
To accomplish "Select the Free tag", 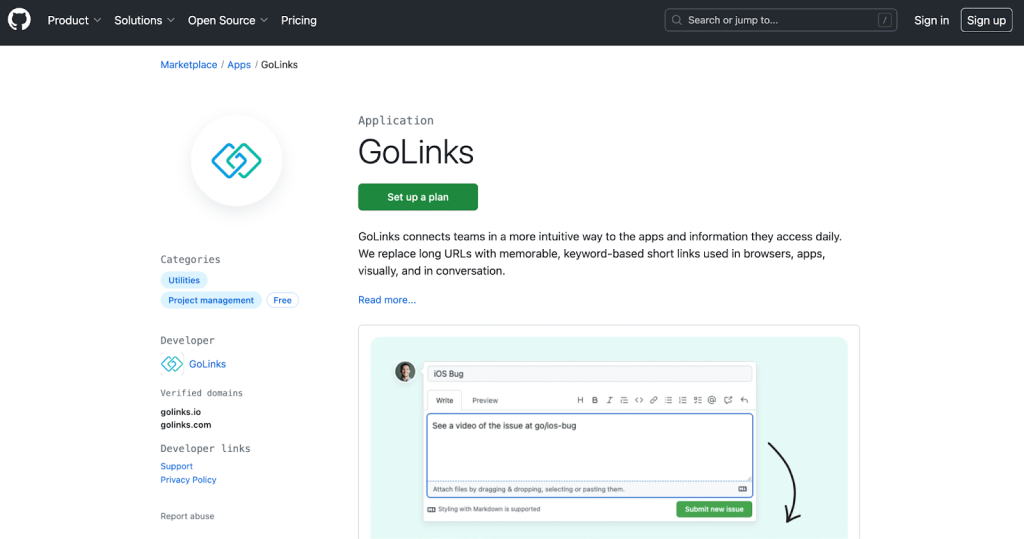I will [282, 300].
